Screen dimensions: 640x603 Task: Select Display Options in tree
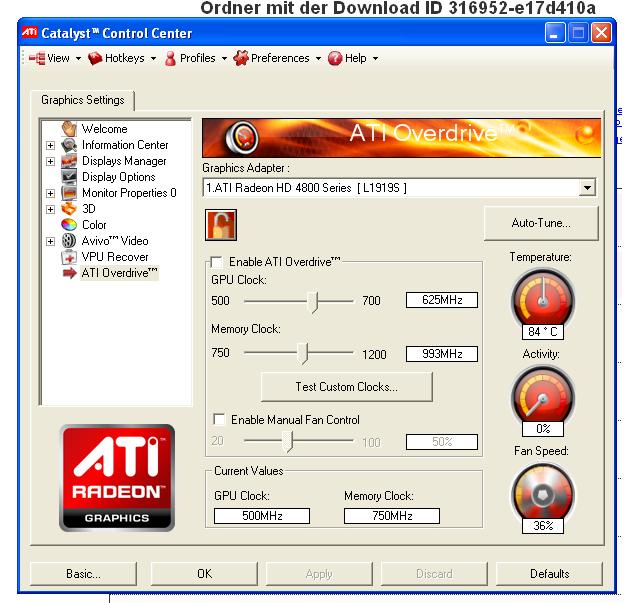coord(119,177)
